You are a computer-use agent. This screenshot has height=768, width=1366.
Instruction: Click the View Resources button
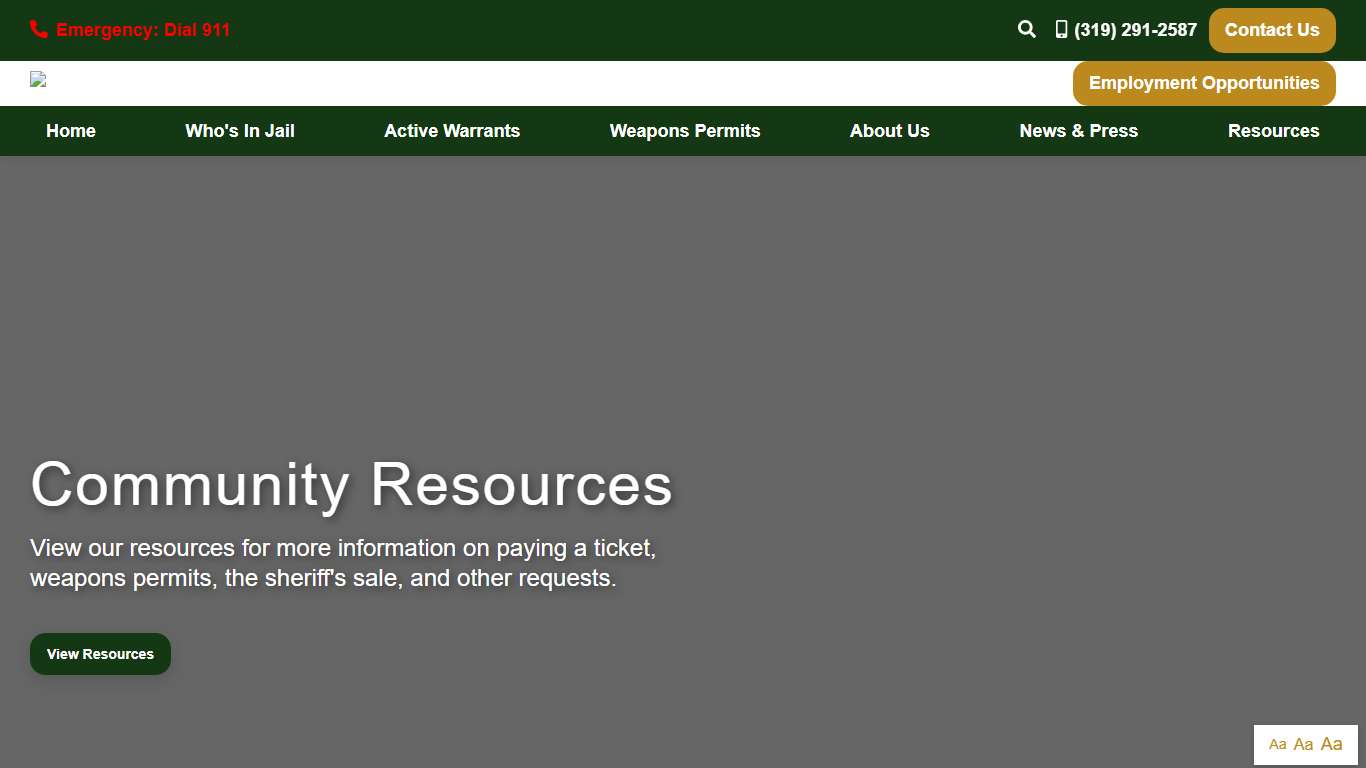point(100,654)
